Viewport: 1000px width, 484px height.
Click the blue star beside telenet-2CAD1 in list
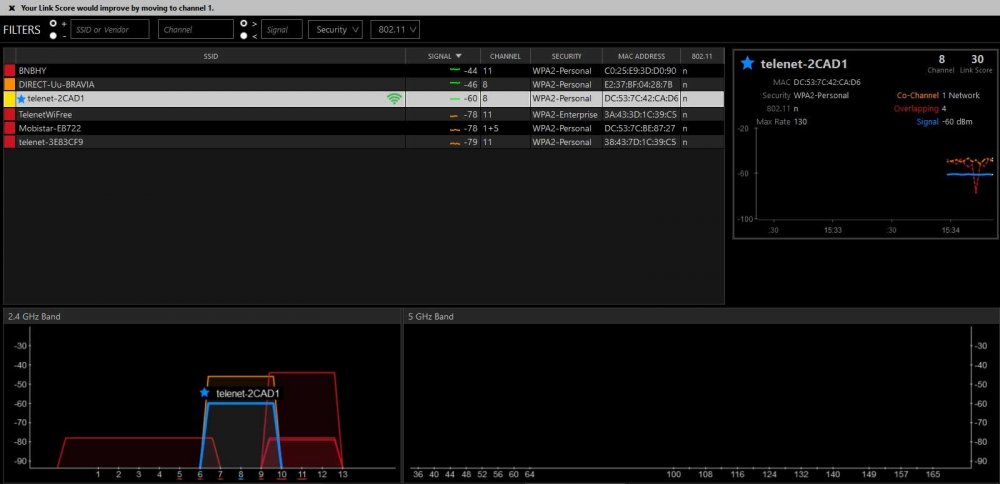21,99
